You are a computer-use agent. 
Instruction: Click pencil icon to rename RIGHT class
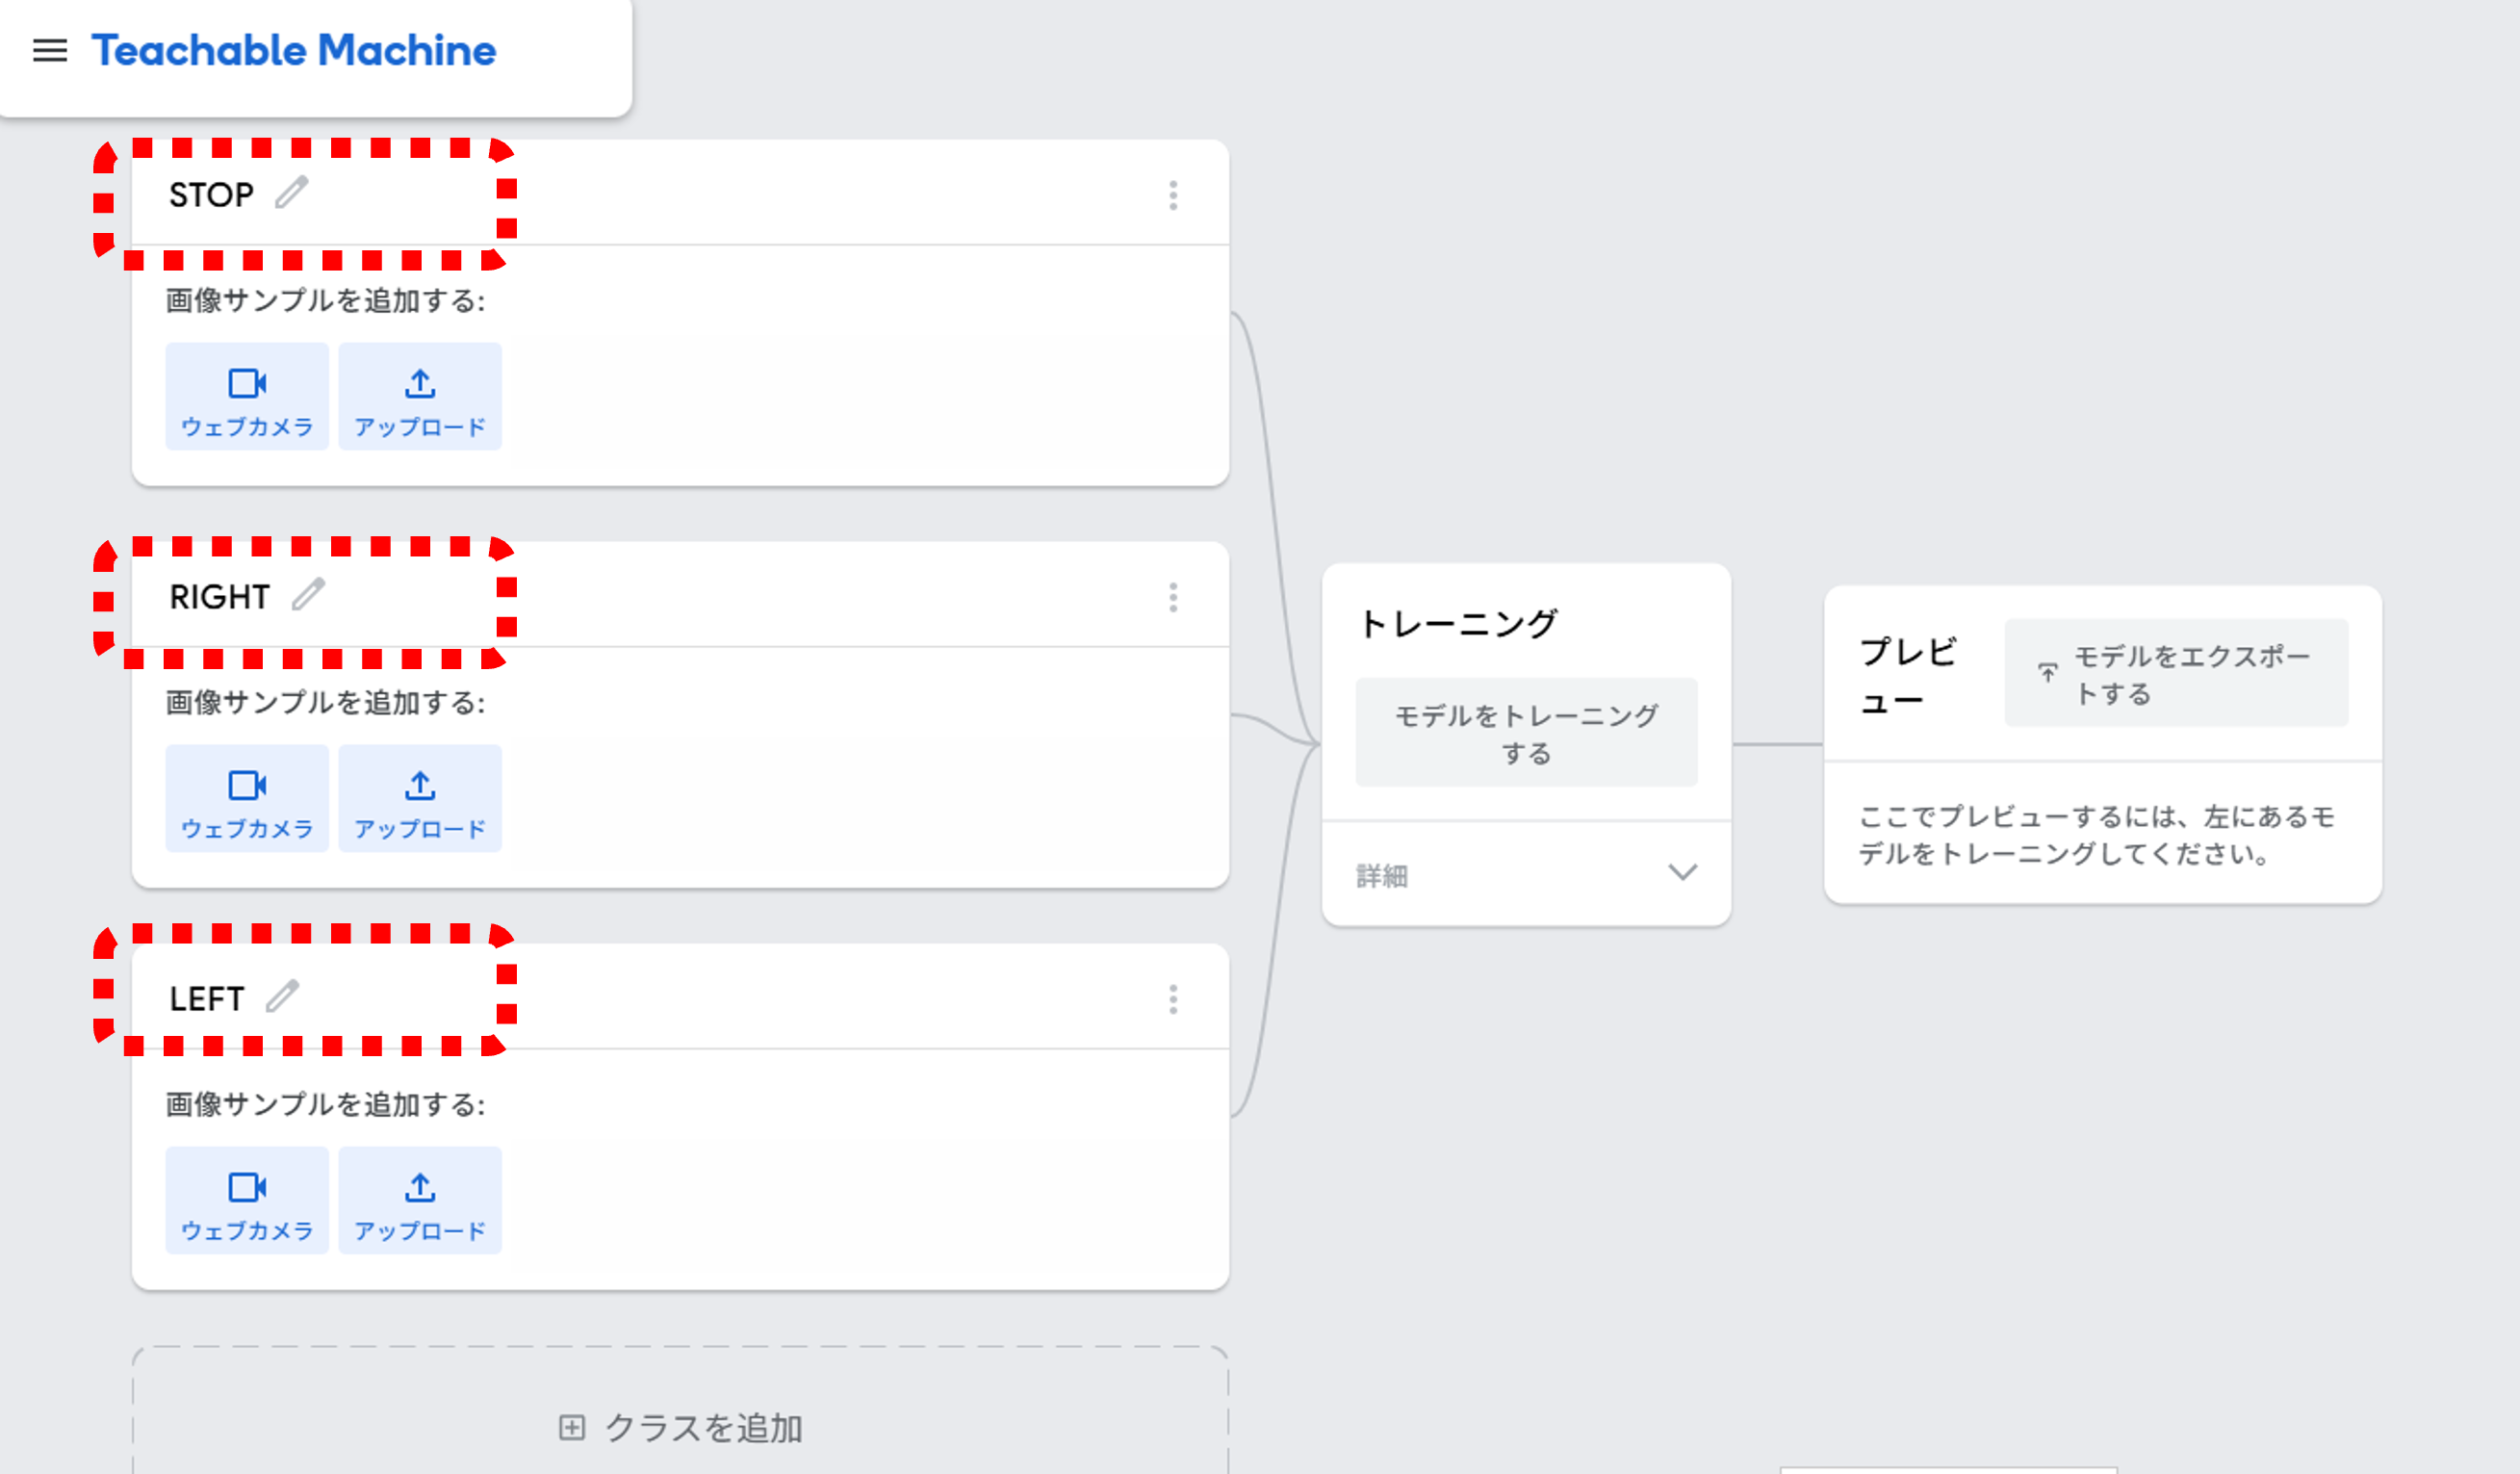click(x=308, y=594)
